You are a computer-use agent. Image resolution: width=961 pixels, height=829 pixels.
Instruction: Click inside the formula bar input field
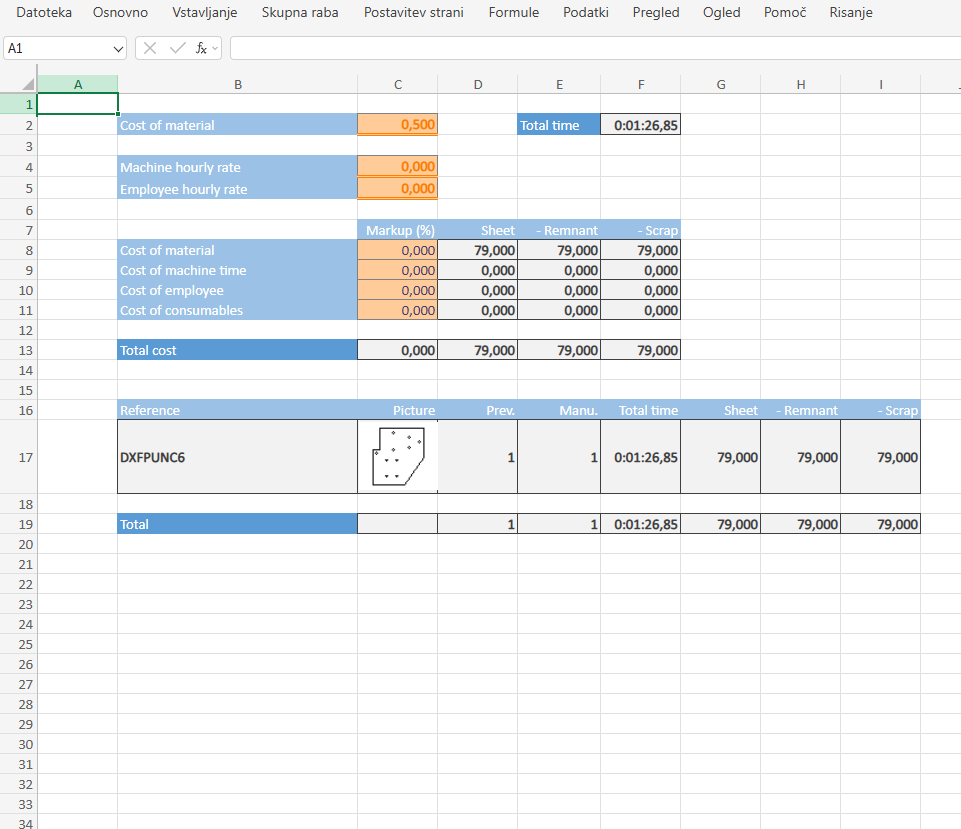coord(590,48)
